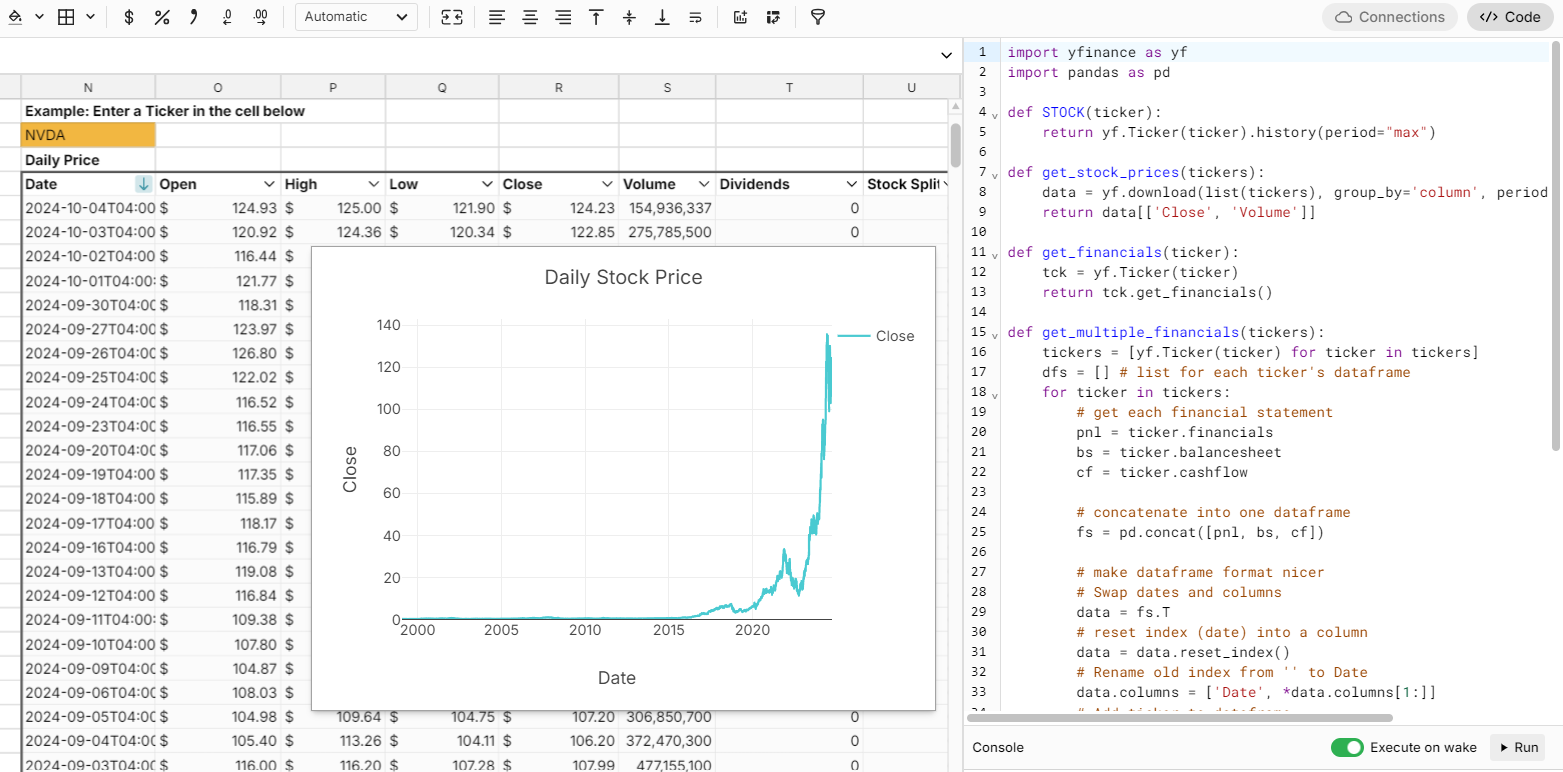Screen dimensions: 1563x772
Task: Run the Python script
Action: 1517,747
